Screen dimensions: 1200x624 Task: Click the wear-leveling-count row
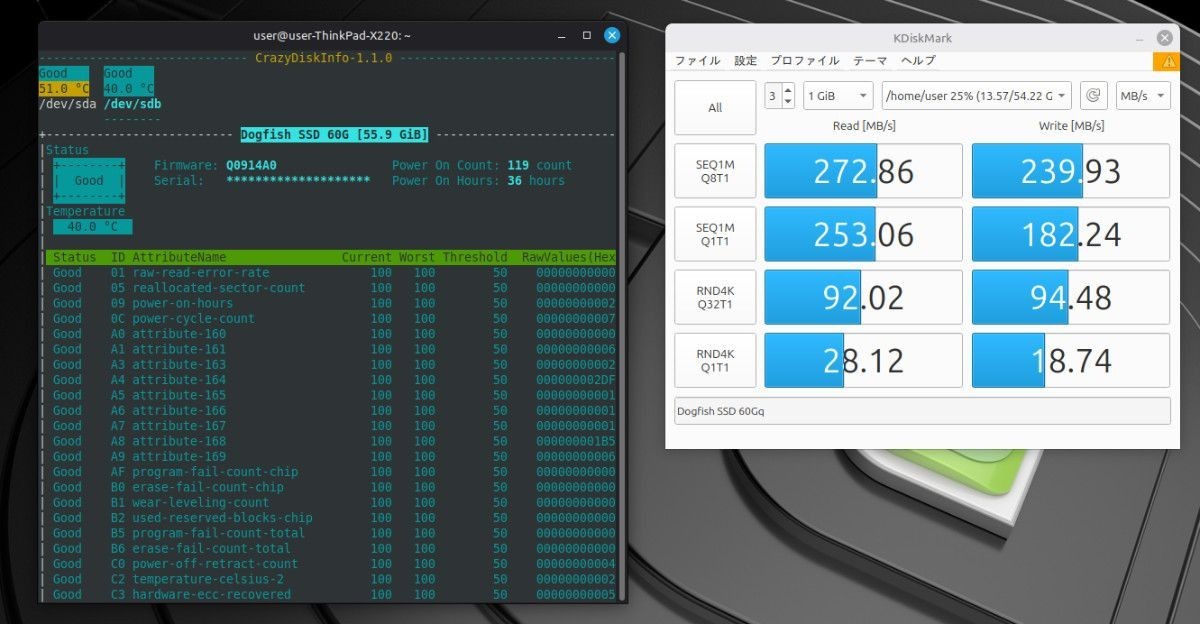point(331,502)
